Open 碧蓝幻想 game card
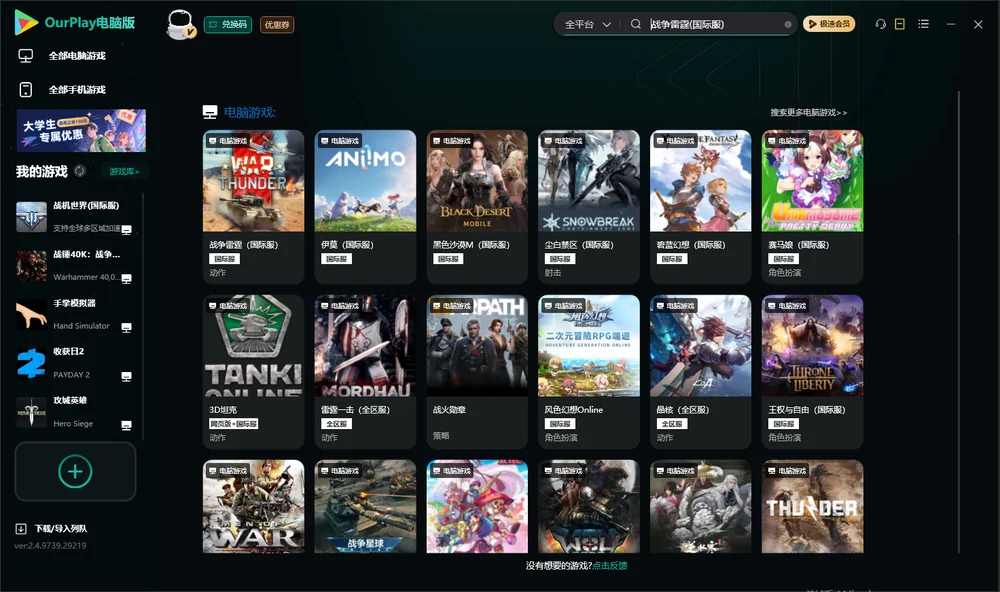This screenshot has height=592, width=1000. pyautogui.click(x=700, y=207)
